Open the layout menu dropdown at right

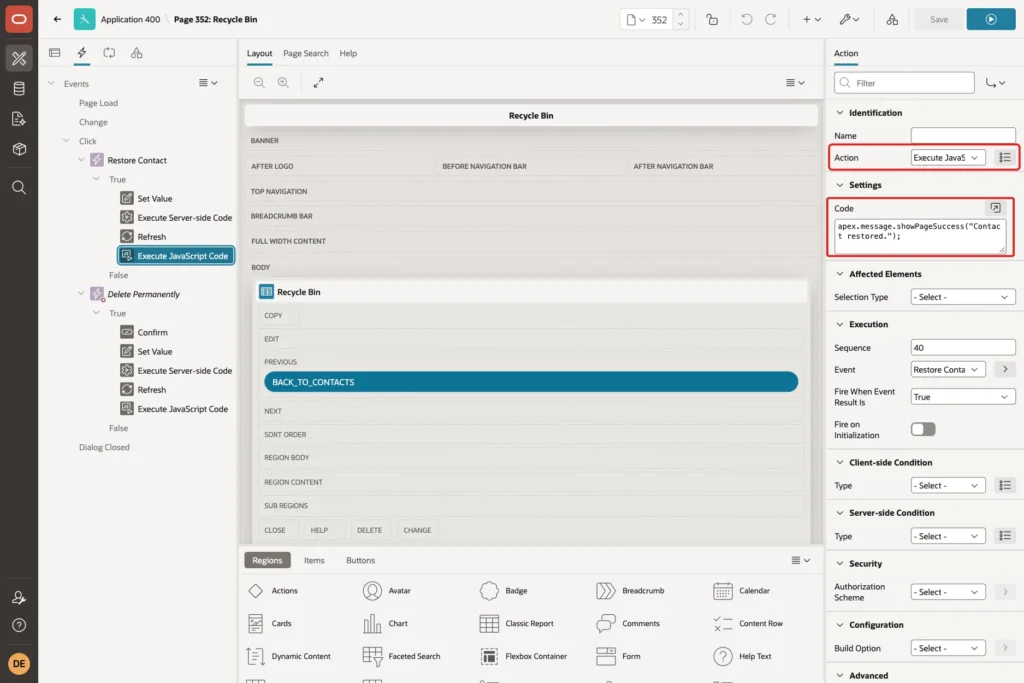click(x=795, y=82)
